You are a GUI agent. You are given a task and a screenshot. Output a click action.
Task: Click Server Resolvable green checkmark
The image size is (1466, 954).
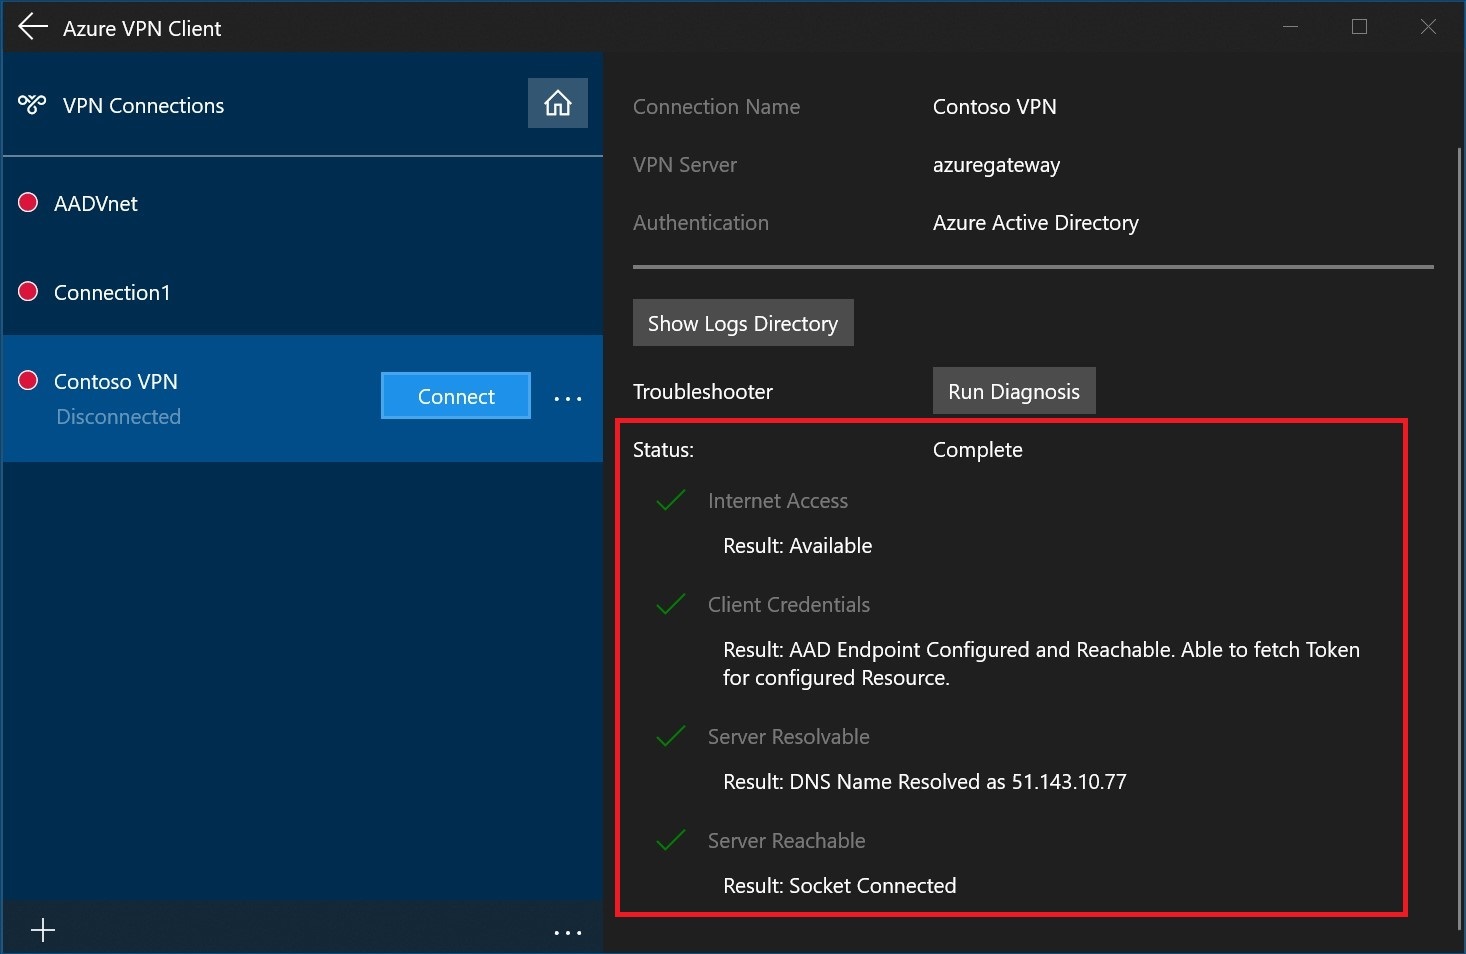click(670, 736)
